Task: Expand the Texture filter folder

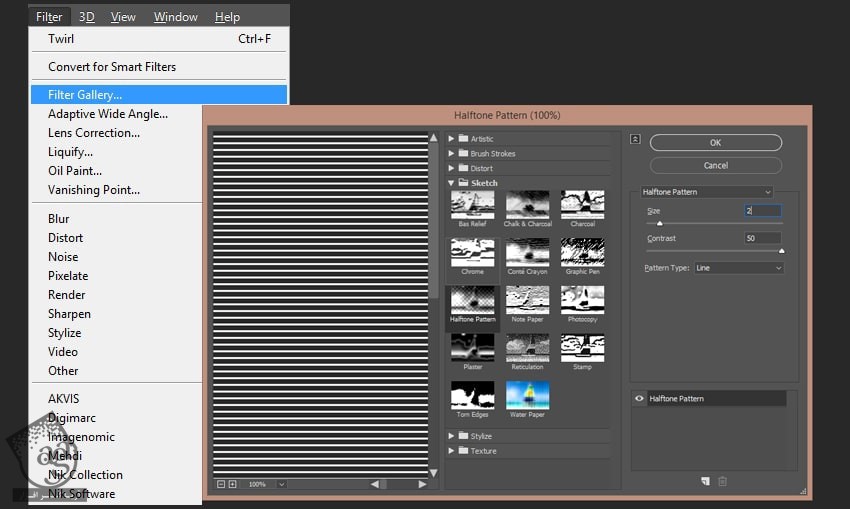Action: coord(452,451)
